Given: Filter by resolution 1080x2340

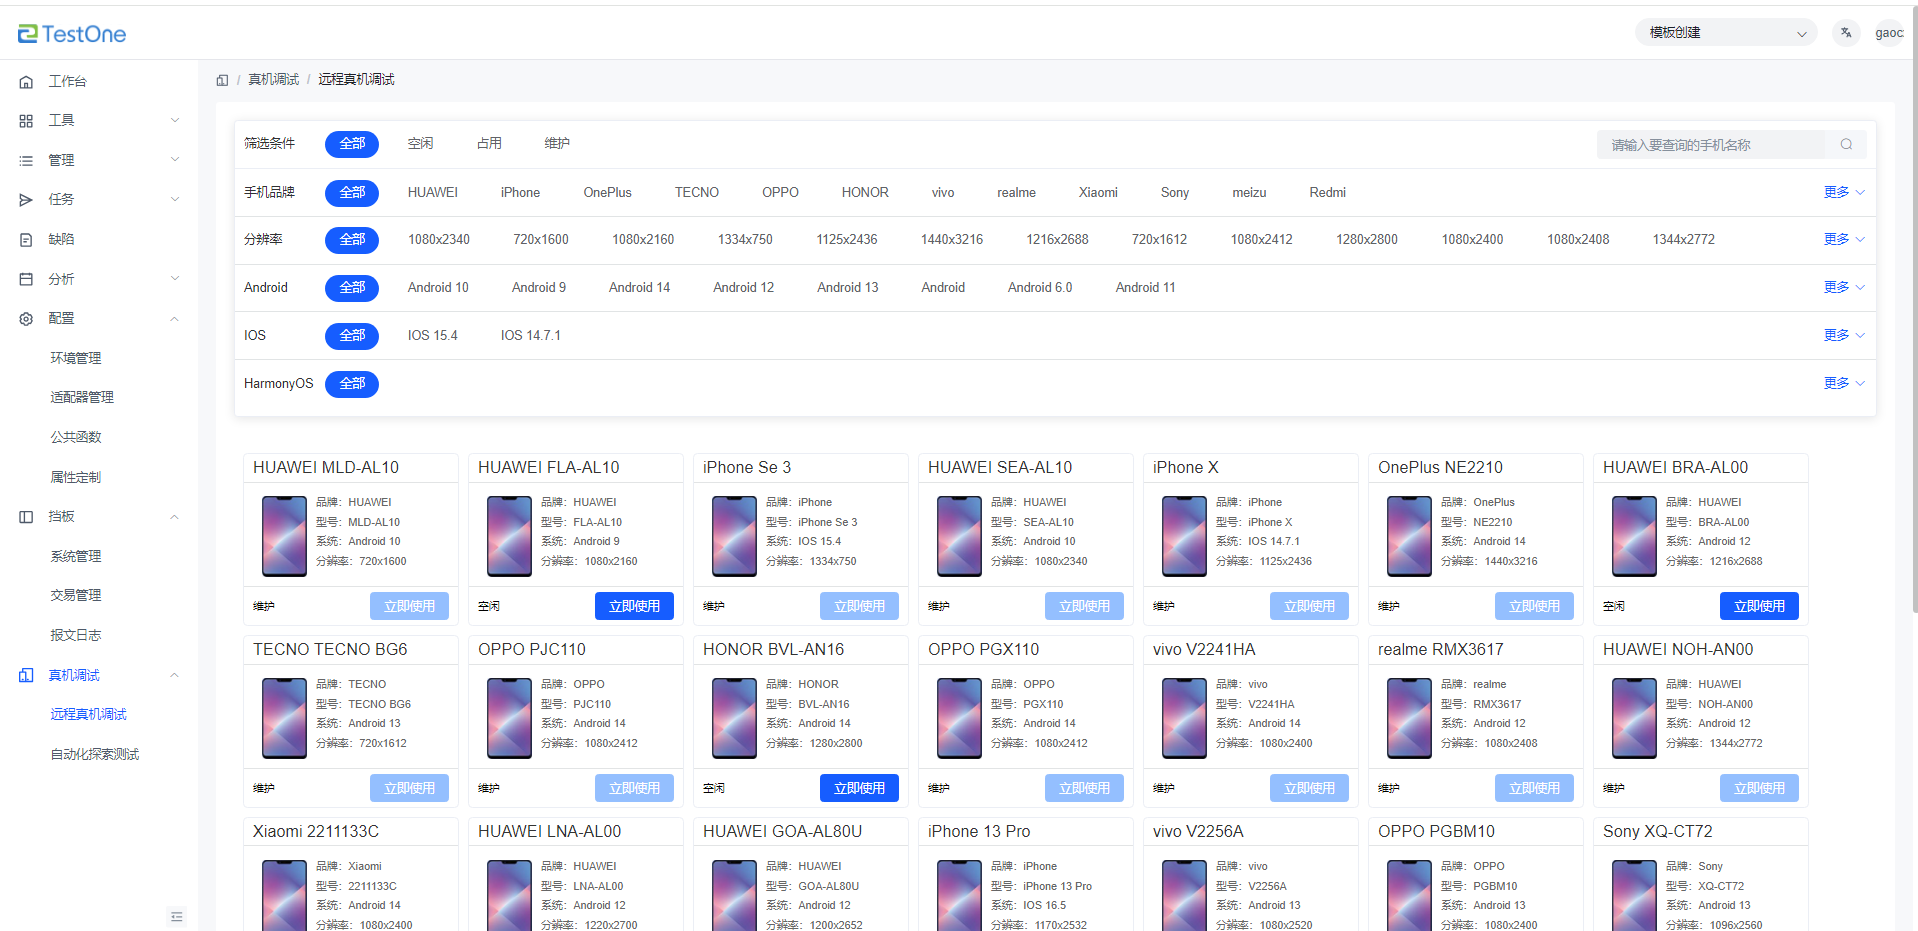Looking at the screenshot, I should pos(439,240).
